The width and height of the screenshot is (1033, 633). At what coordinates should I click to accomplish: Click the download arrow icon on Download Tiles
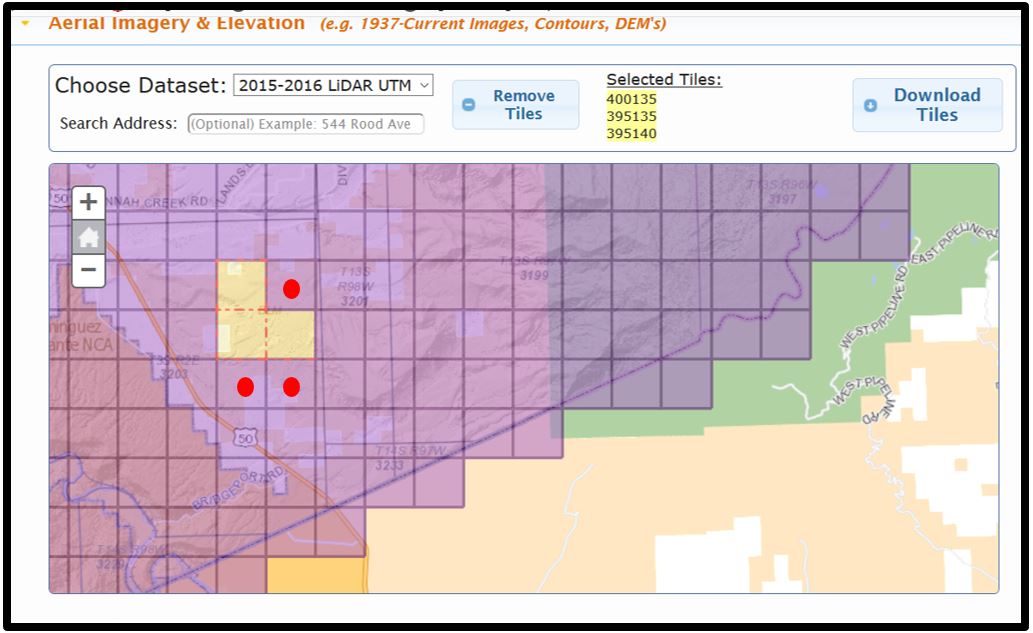[870, 105]
